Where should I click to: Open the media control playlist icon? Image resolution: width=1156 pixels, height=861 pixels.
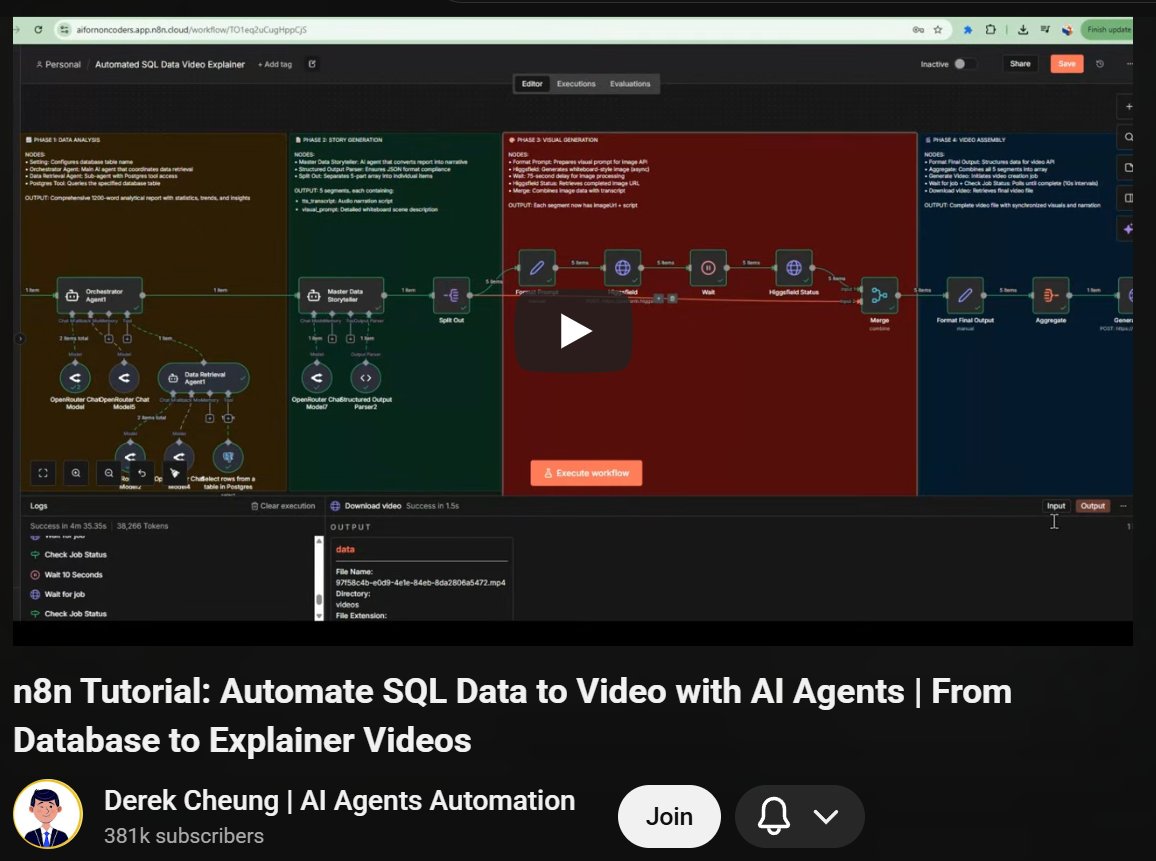tap(1045, 29)
